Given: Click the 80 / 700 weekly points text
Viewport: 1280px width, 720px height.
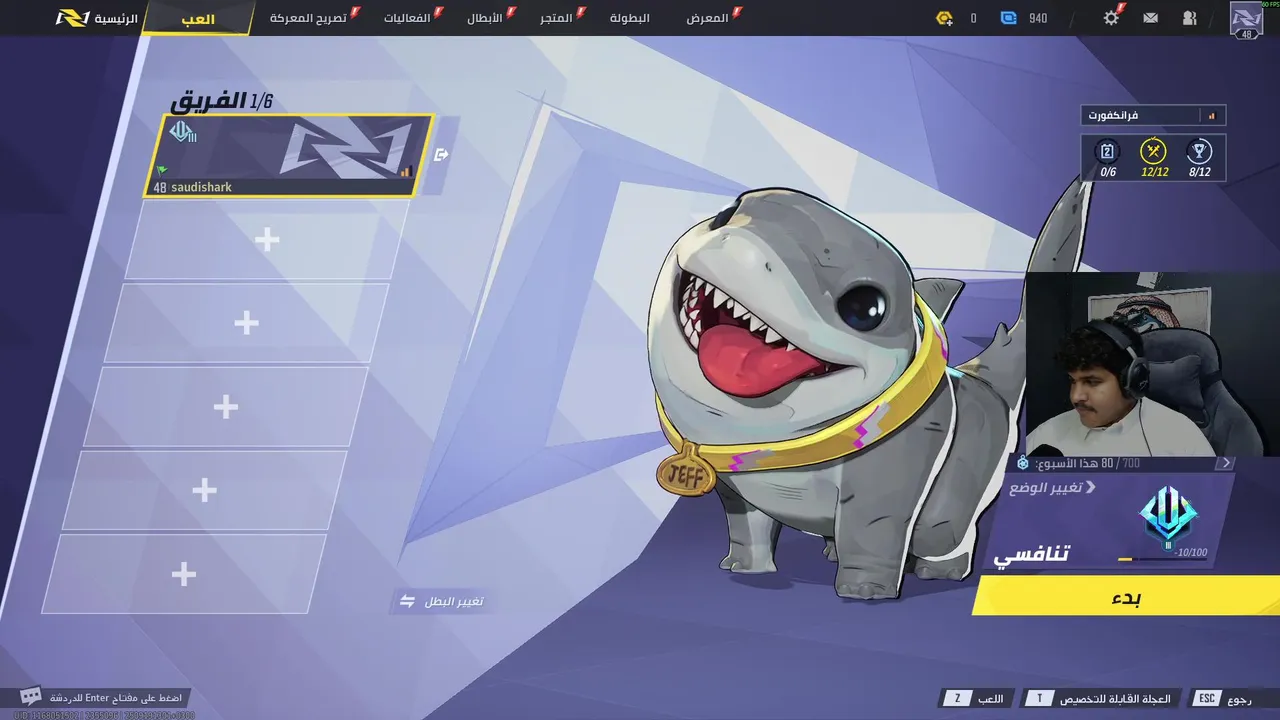Looking at the screenshot, I should point(1120,463).
